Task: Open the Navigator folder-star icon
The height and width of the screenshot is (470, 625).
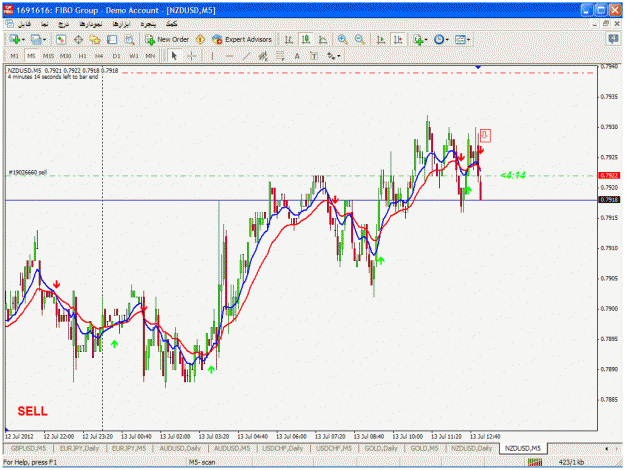Action: coord(95,39)
